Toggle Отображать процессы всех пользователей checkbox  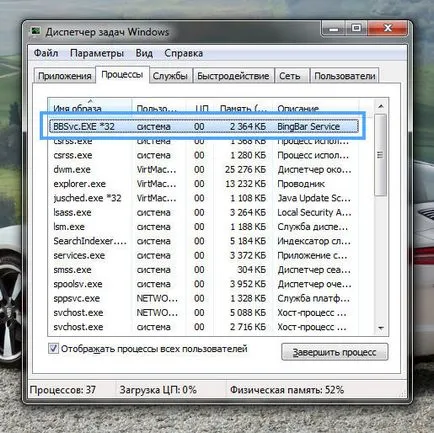pos(53,349)
